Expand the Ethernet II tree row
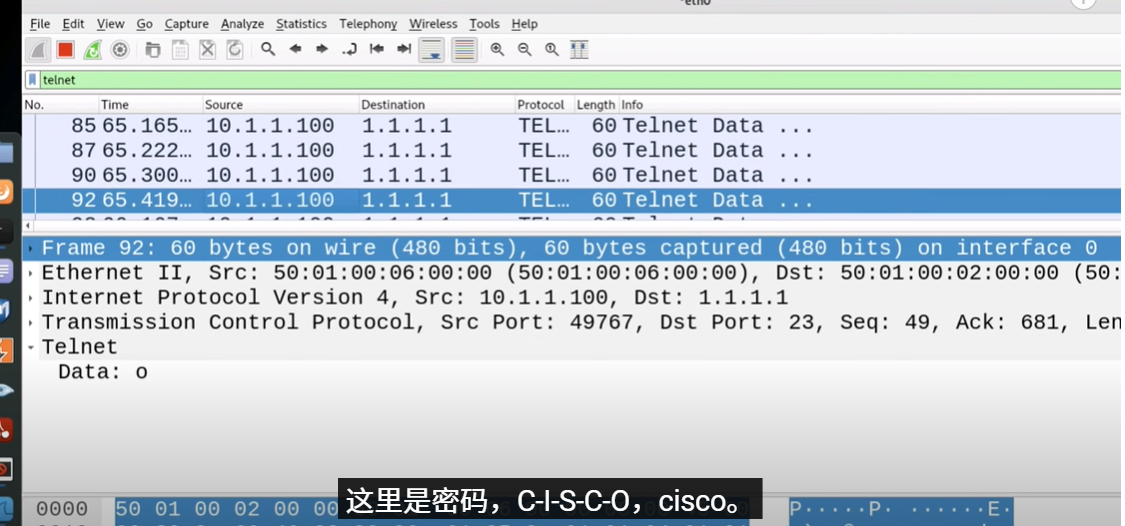The height and width of the screenshot is (526, 1125). (x=32, y=273)
